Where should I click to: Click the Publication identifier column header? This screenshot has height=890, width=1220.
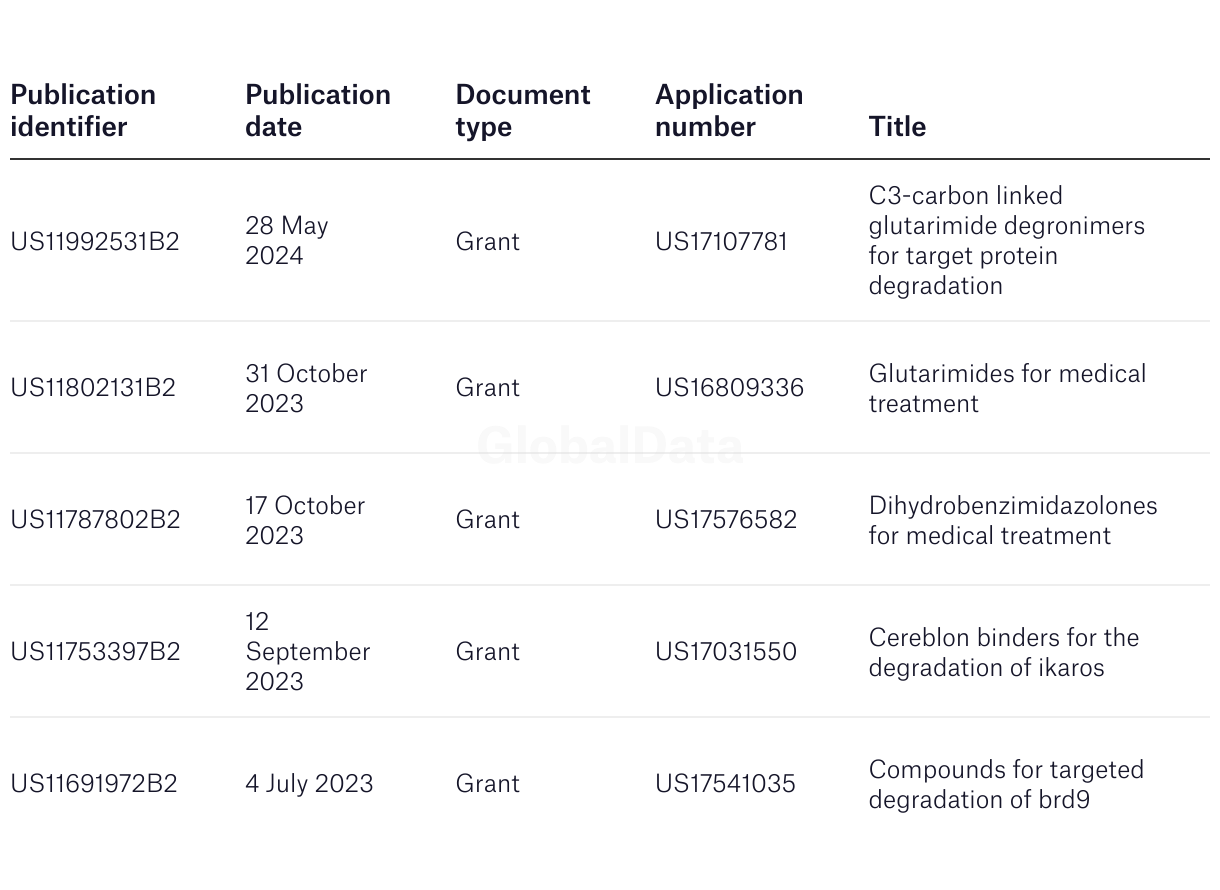(83, 110)
